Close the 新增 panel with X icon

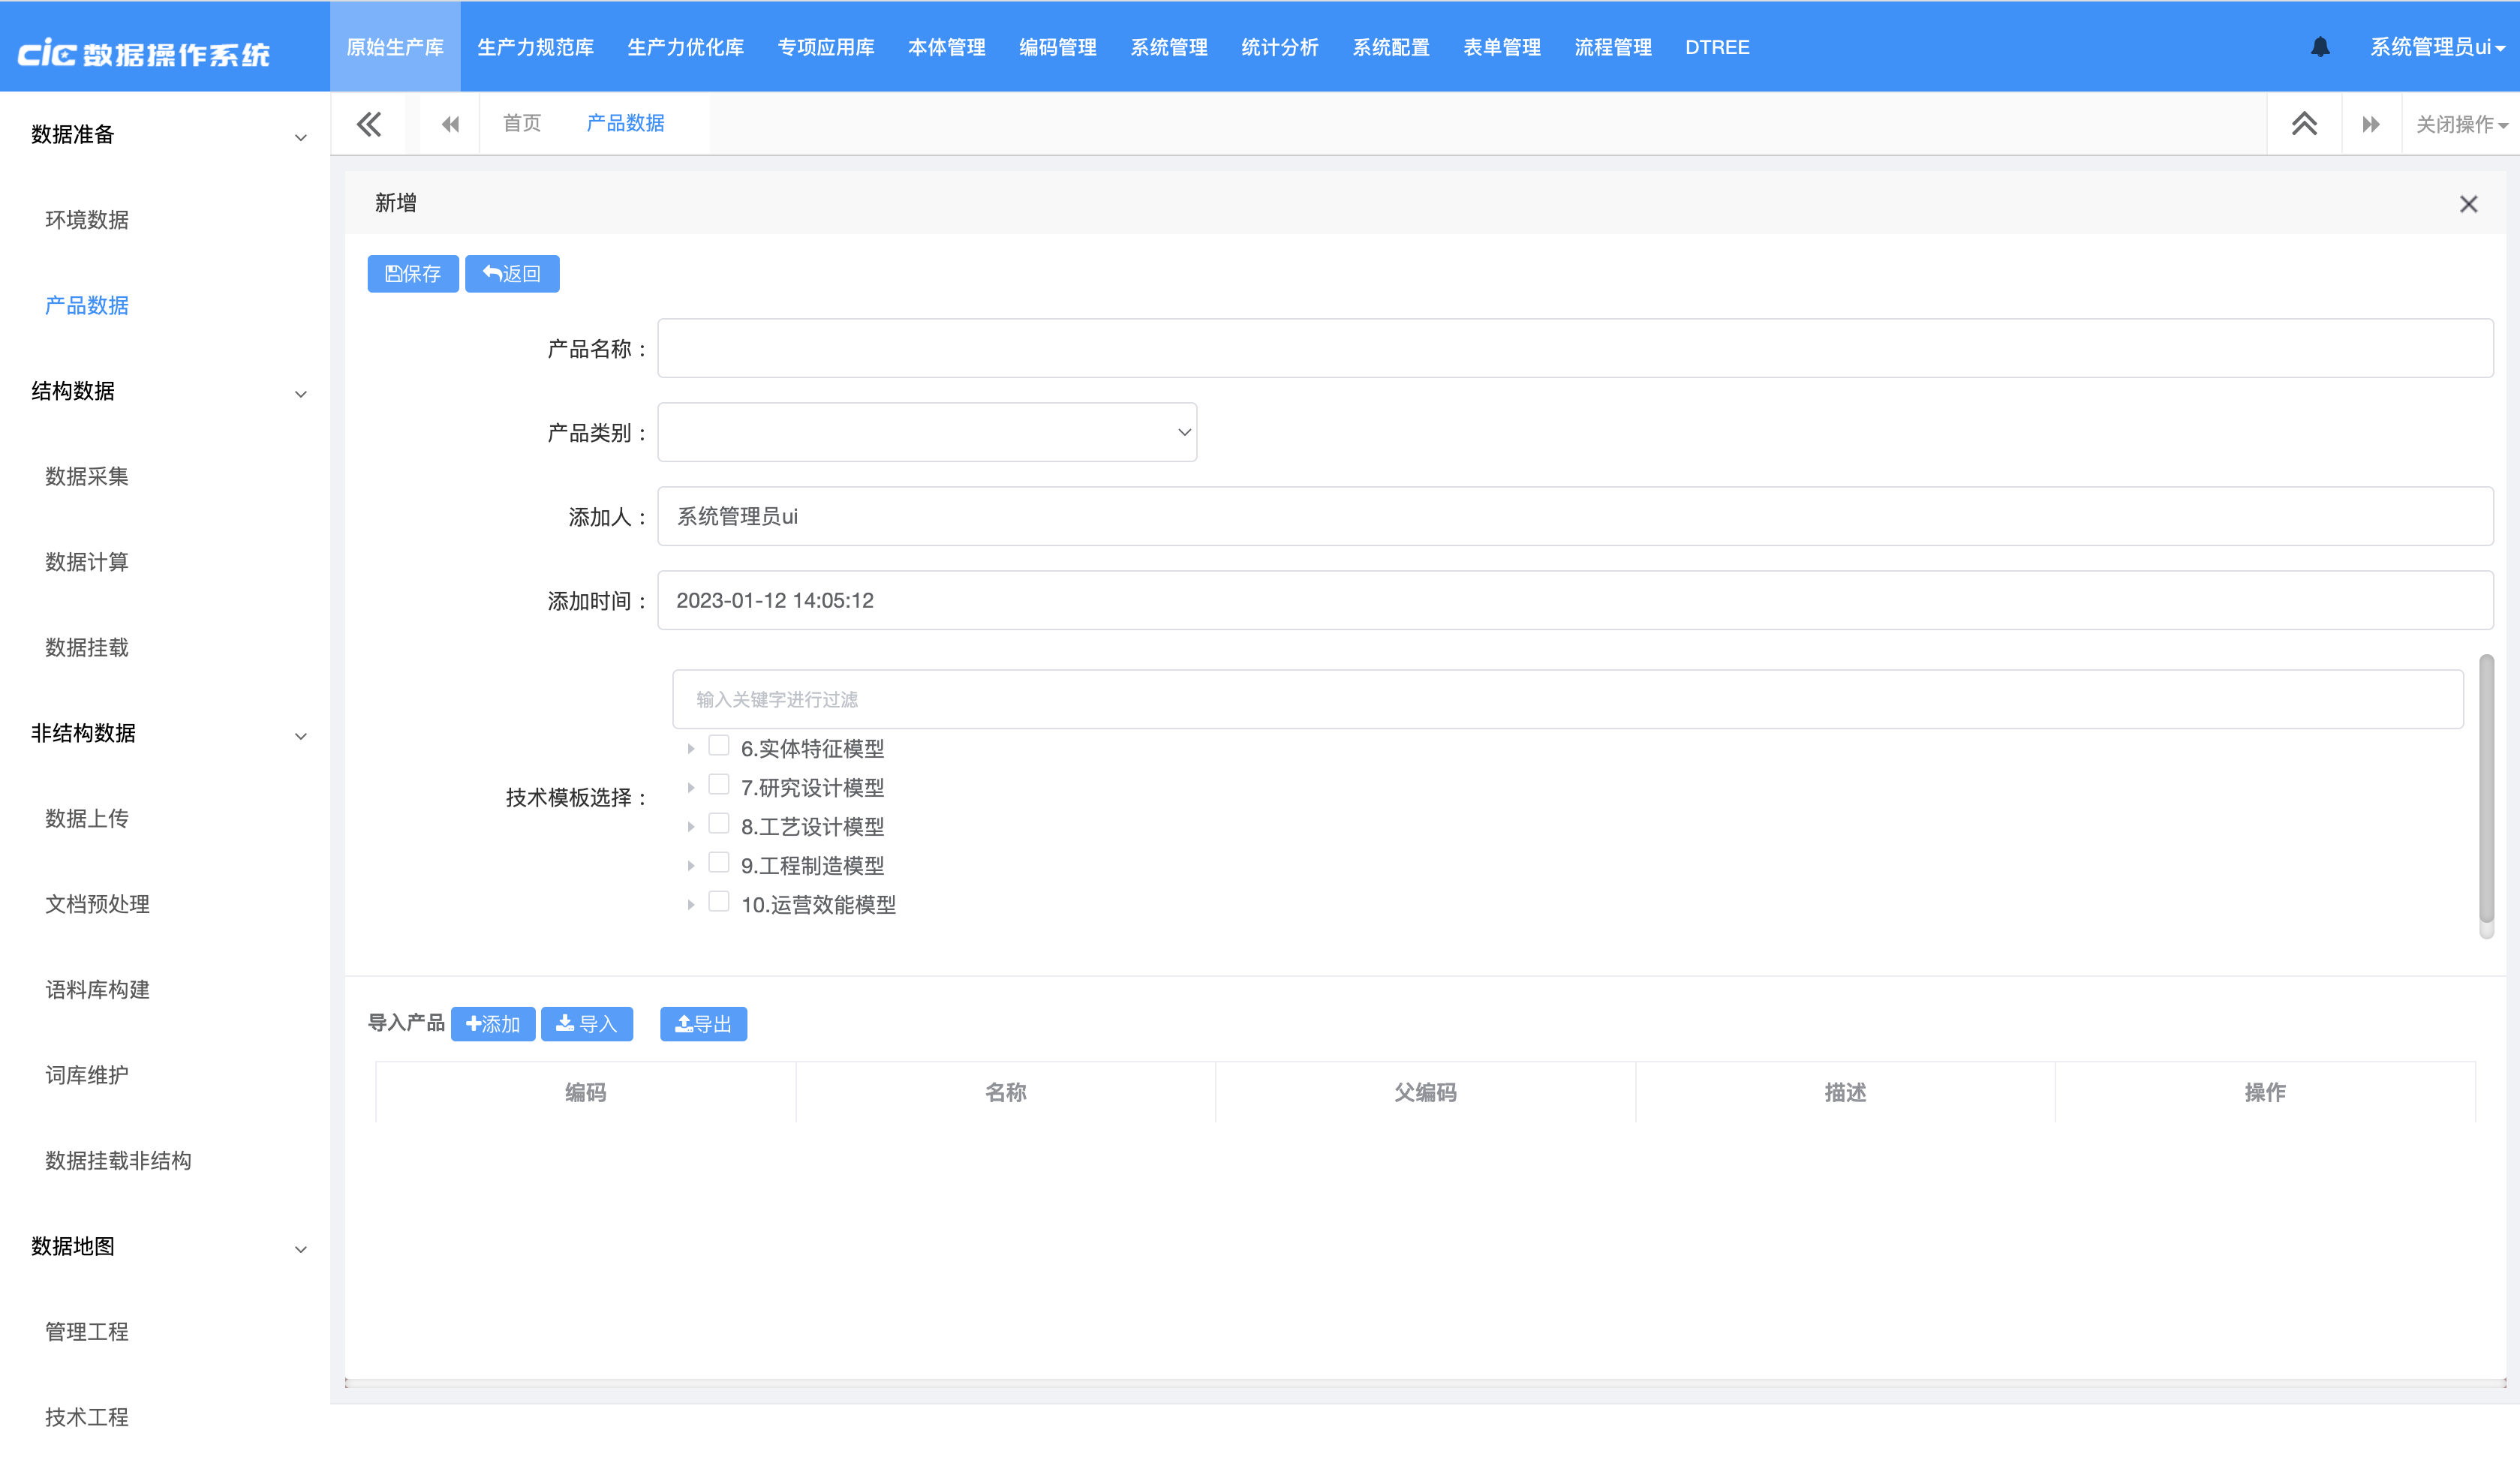pyautogui.click(x=2468, y=204)
